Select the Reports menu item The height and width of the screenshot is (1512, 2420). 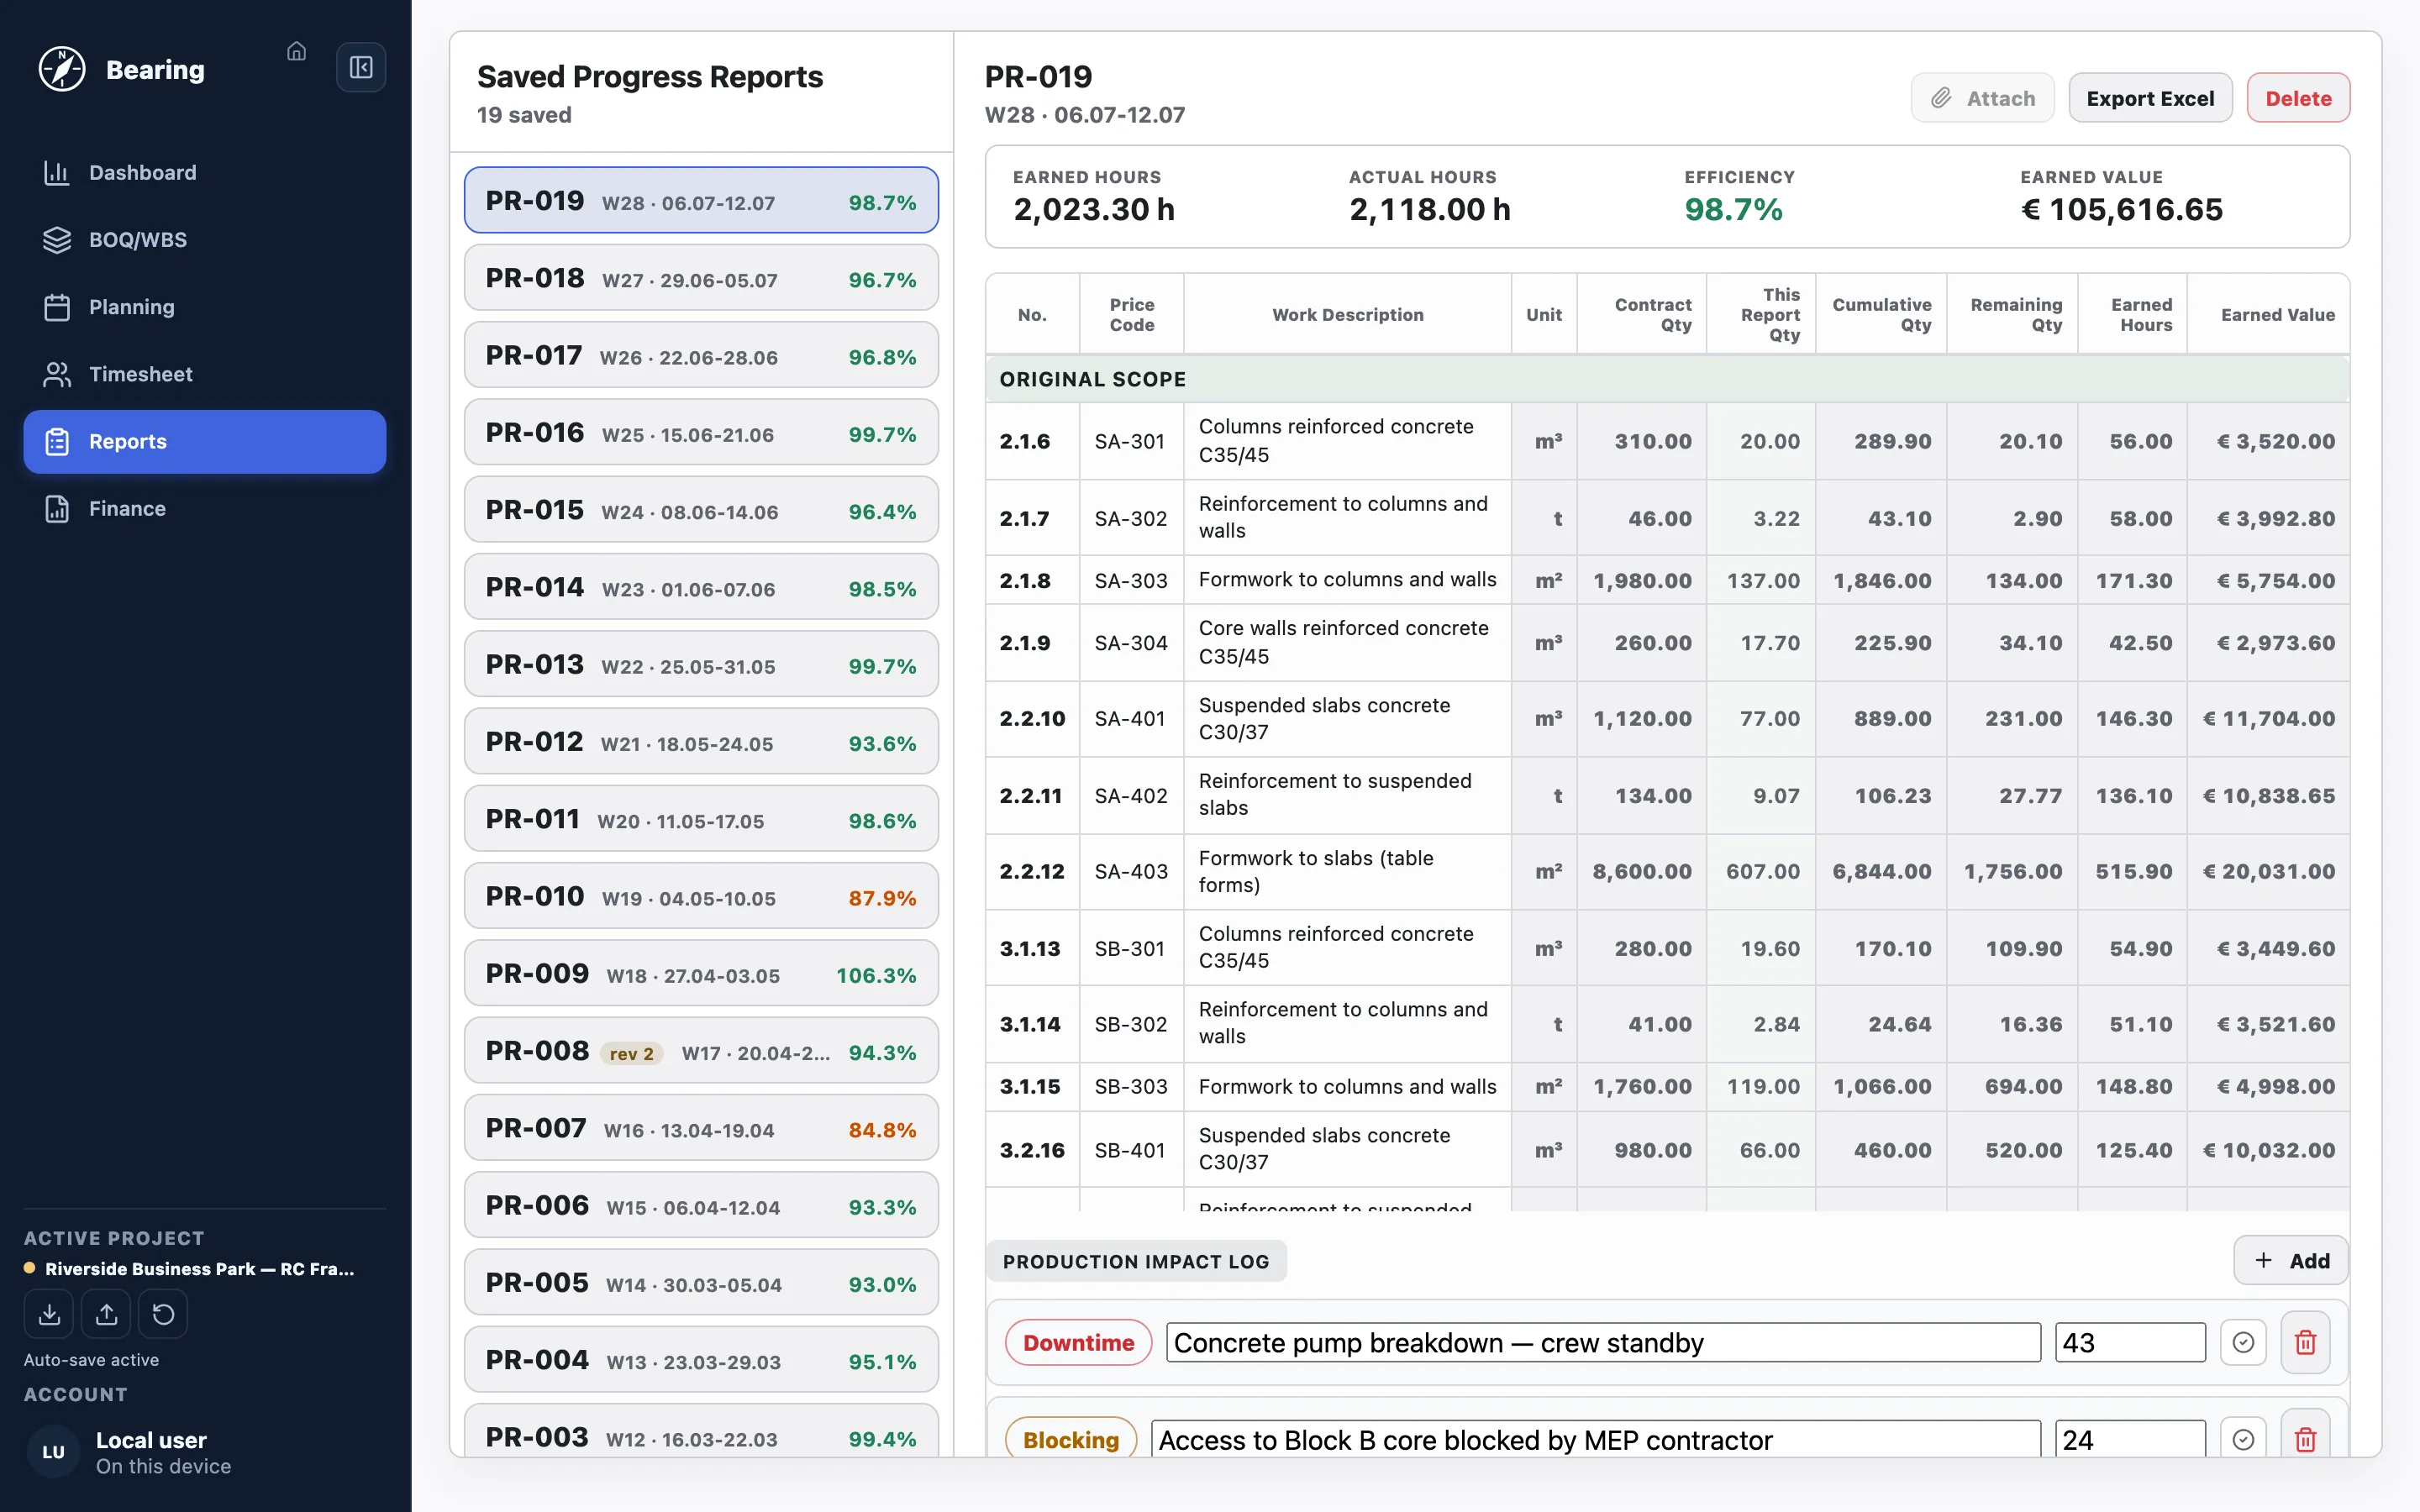coord(205,441)
